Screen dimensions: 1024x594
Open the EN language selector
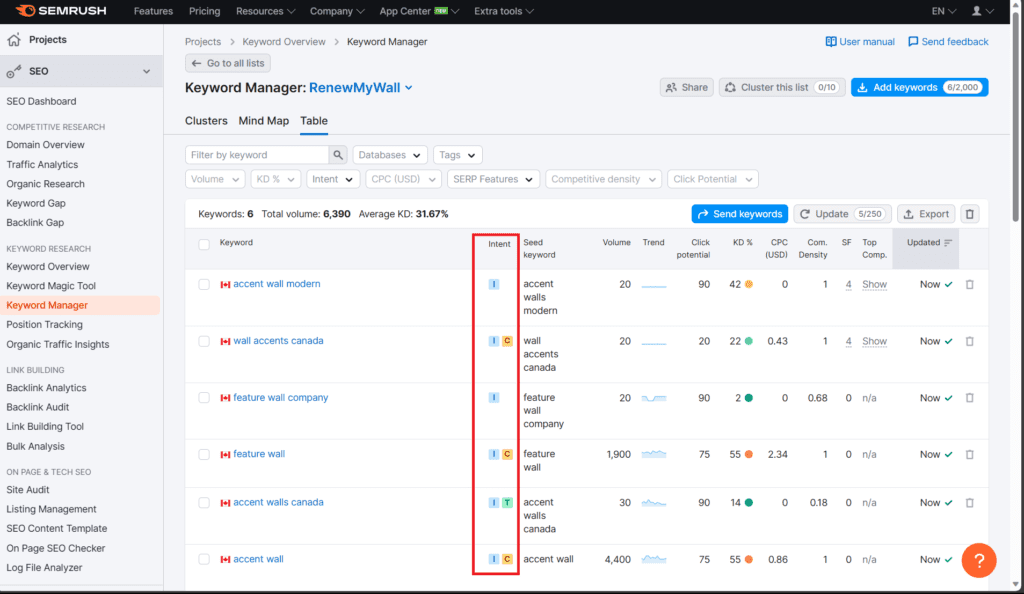[944, 11]
